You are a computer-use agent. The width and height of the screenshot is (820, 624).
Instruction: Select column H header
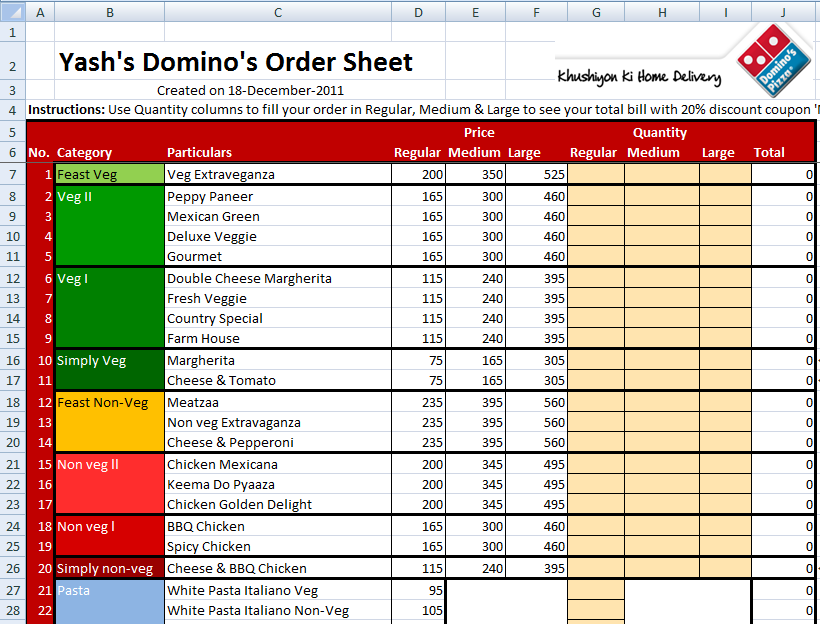point(662,13)
